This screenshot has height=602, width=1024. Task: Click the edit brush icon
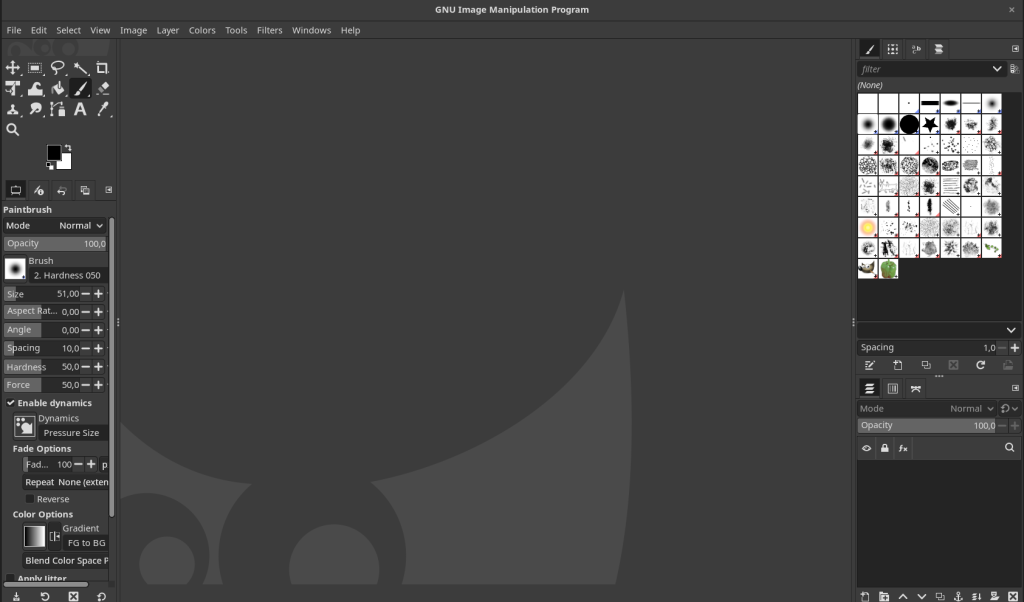869,366
